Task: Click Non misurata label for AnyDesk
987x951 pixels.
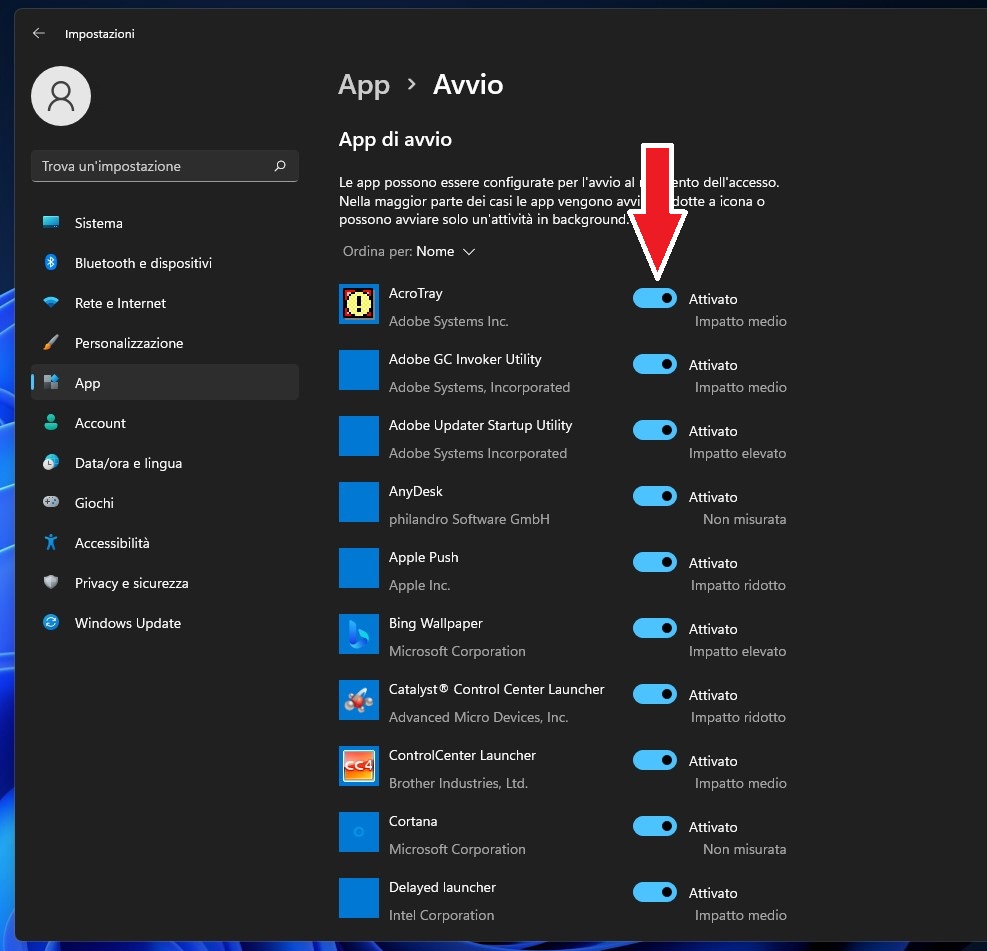Action: pos(745,519)
